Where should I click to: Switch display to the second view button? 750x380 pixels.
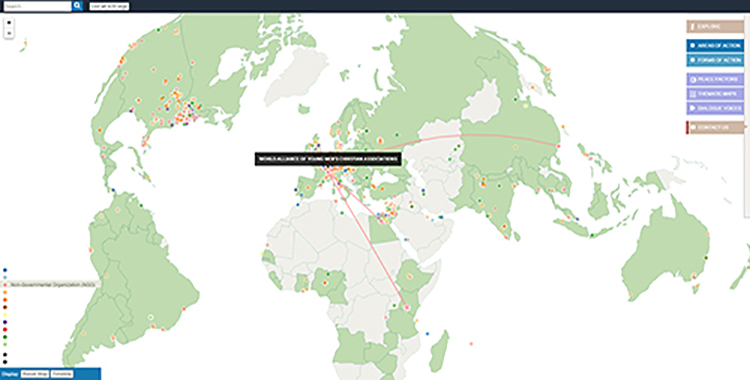pyautogui.click(x=62, y=374)
